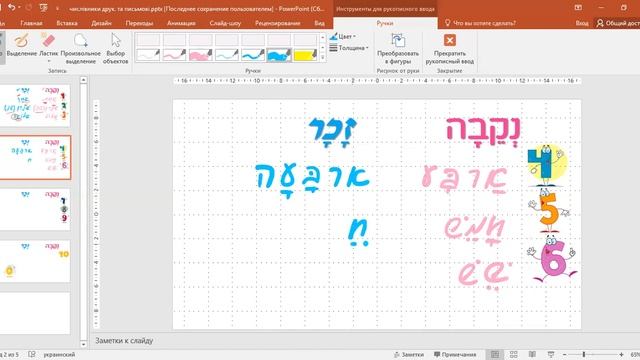The width and height of the screenshot is (640, 360).
Task: Choose the Произвольное выделение lasso tool
Action: [x=80, y=48]
